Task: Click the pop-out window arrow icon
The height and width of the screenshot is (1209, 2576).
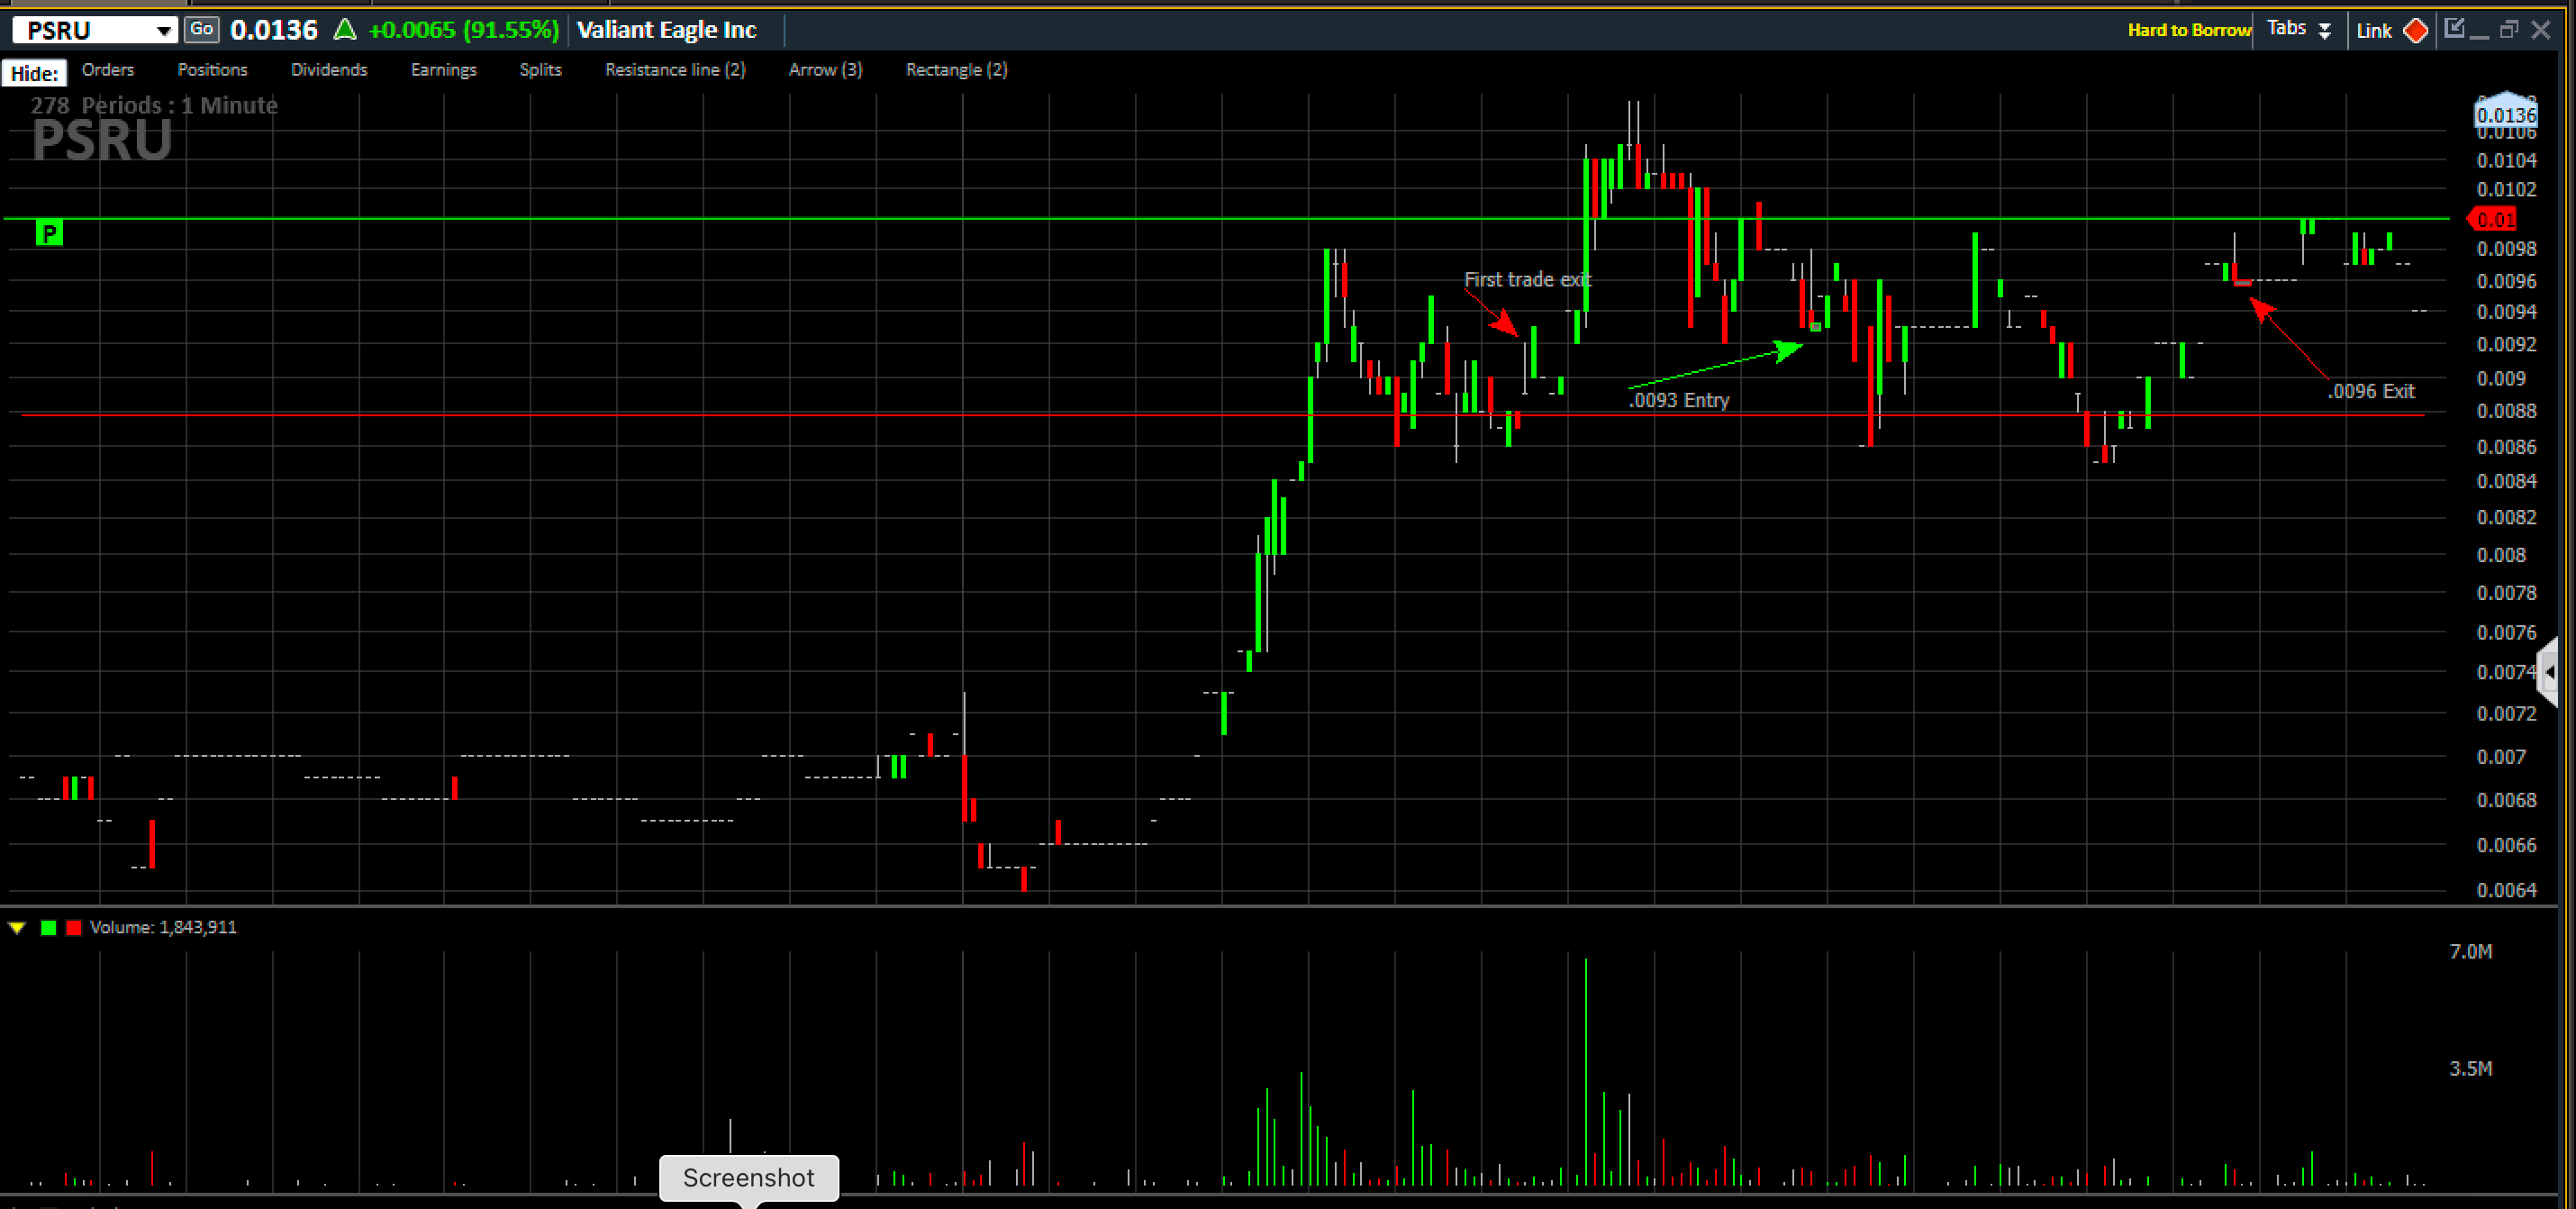Action: click(2454, 28)
